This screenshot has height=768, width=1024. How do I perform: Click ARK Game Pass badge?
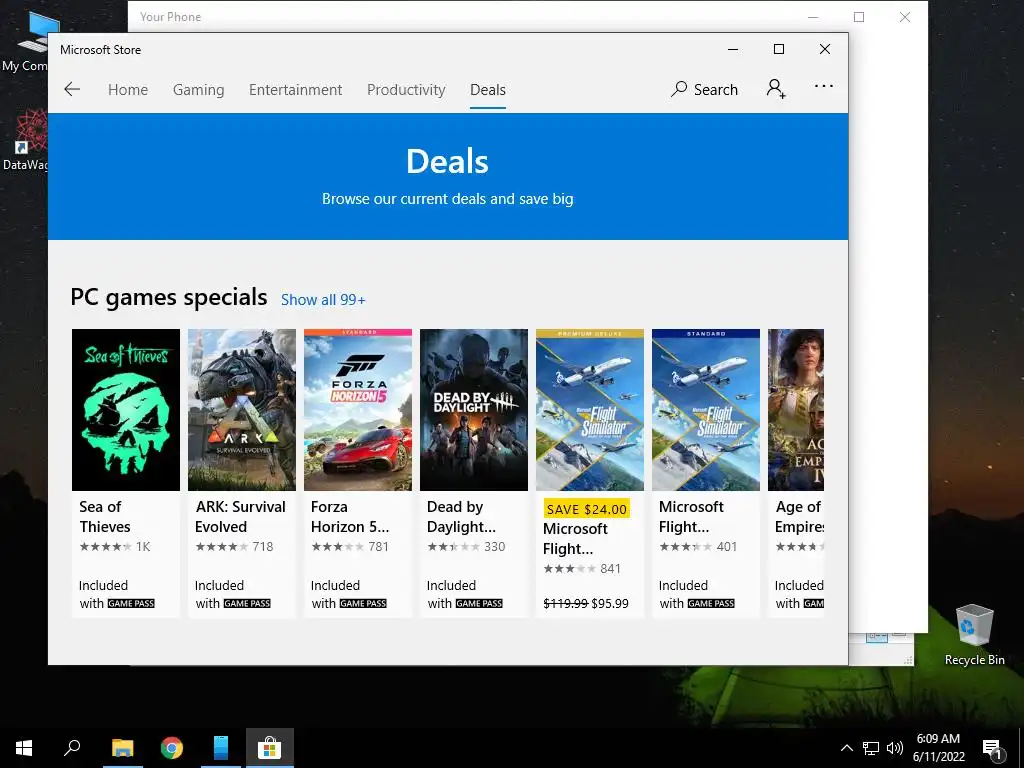[247, 603]
